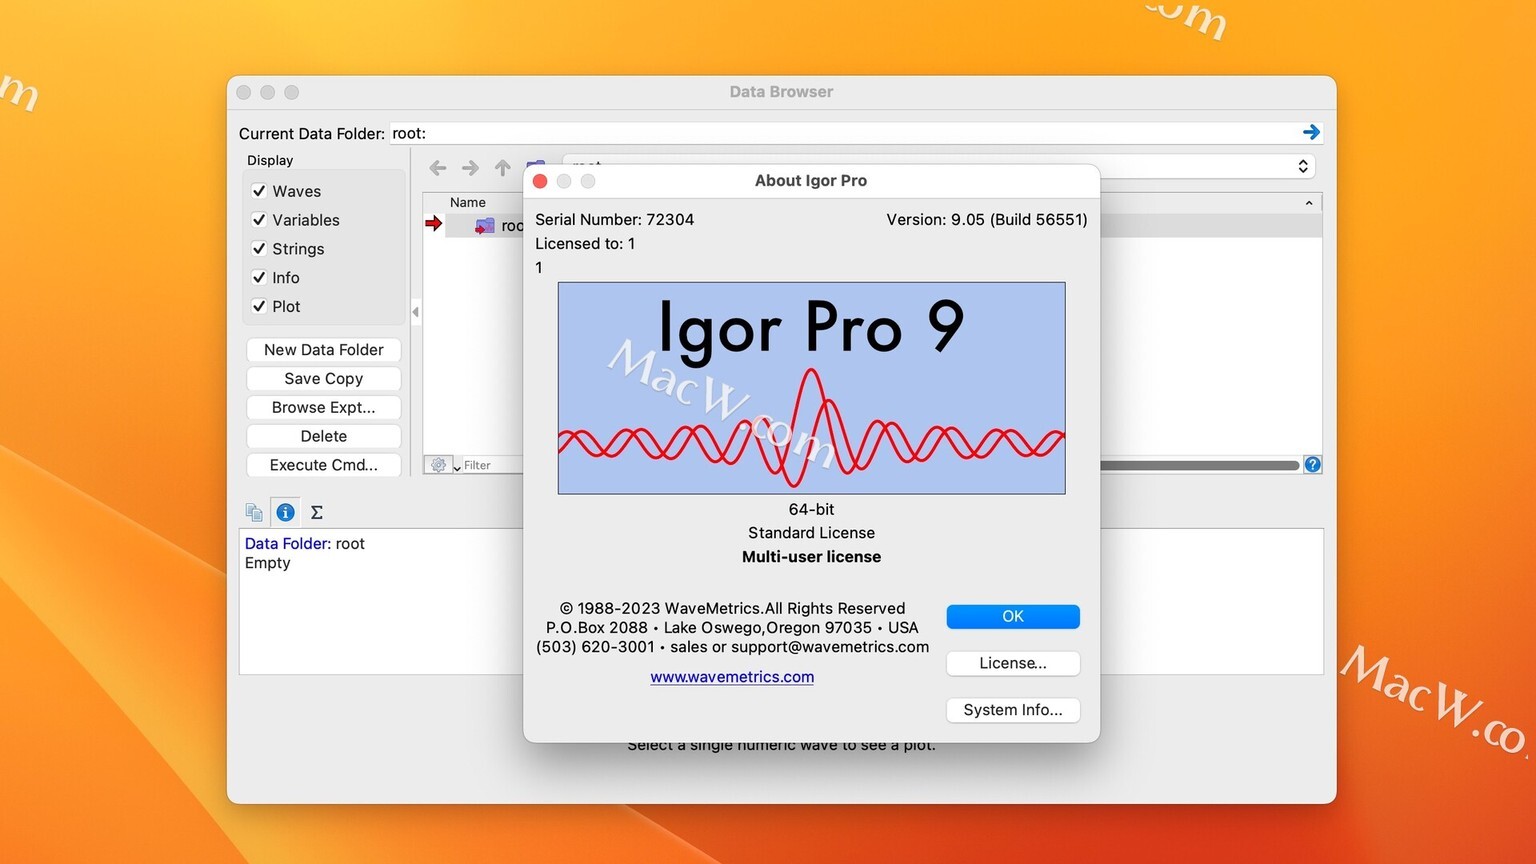Image resolution: width=1536 pixels, height=864 pixels.
Task: Uncheck the Waves display checkbox
Action: click(x=259, y=191)
